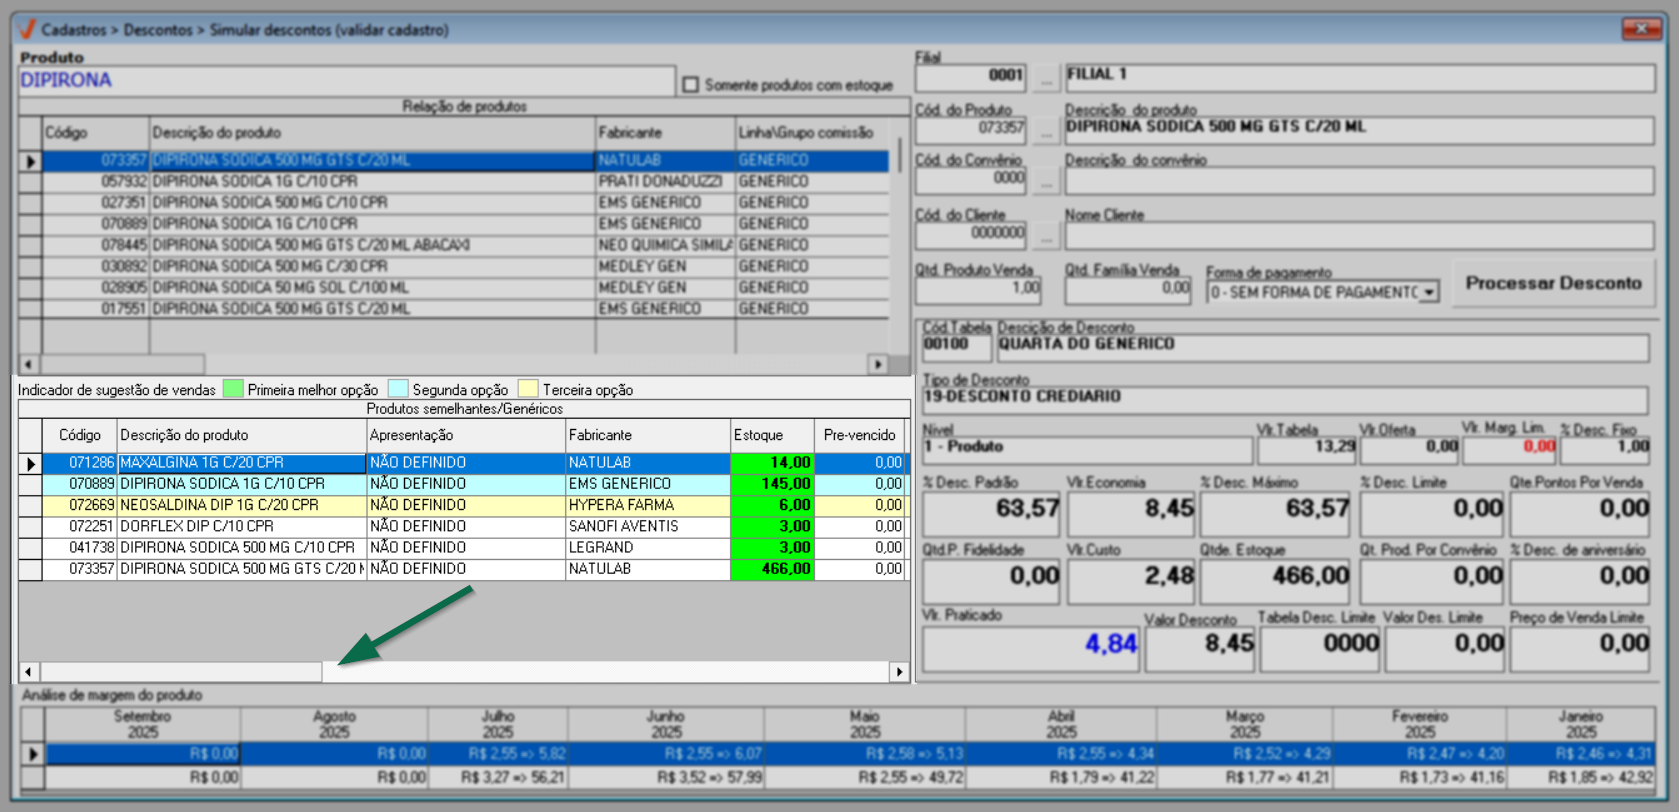Click left scroll arrow of product list

[x=28, y=364]
